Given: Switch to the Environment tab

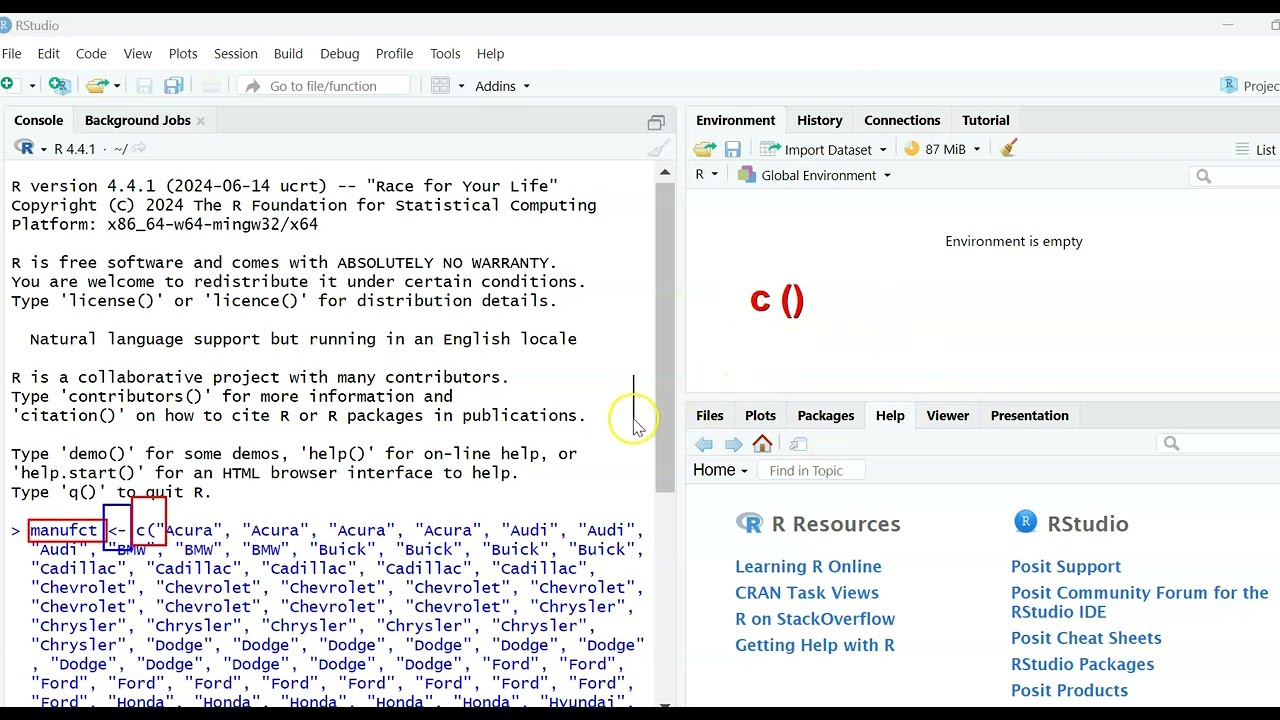Looking at the screenshot, I should coord(736,120).
